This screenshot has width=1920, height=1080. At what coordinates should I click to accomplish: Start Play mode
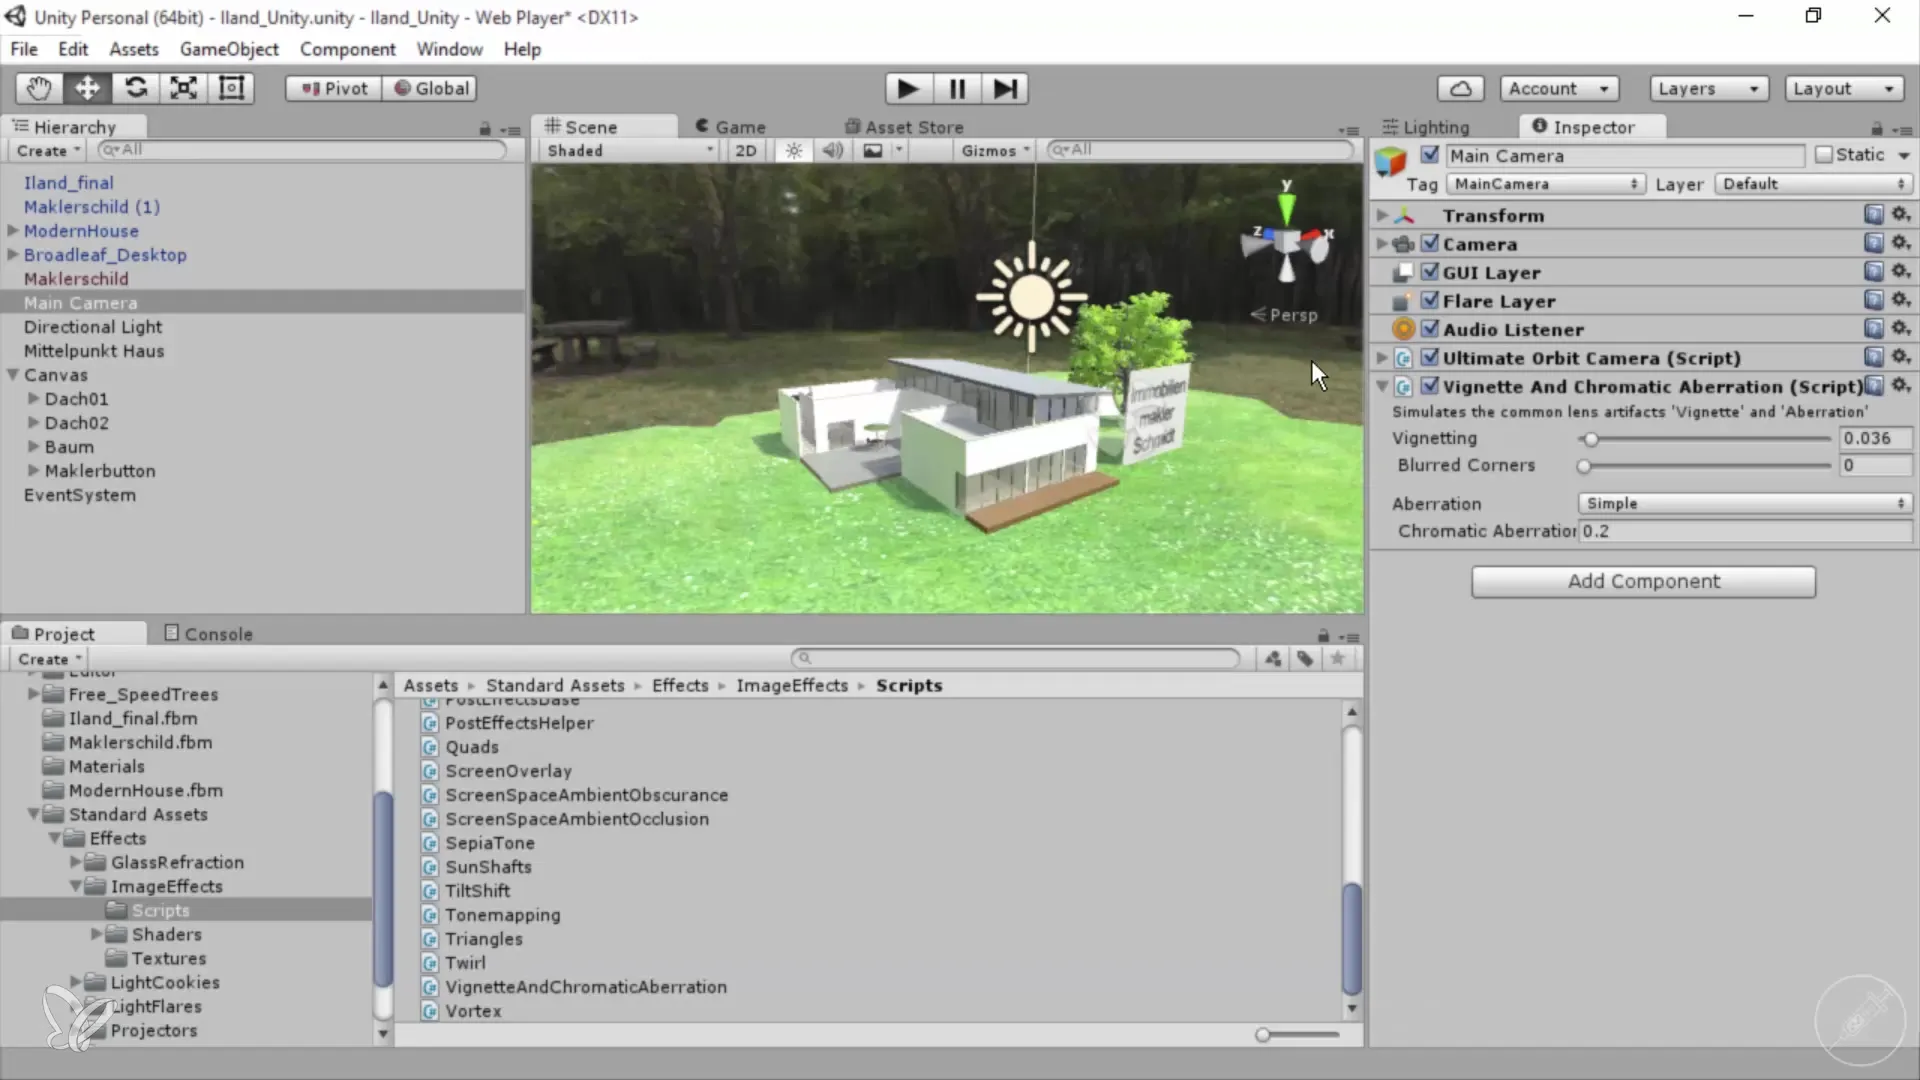tap(908, 89)
